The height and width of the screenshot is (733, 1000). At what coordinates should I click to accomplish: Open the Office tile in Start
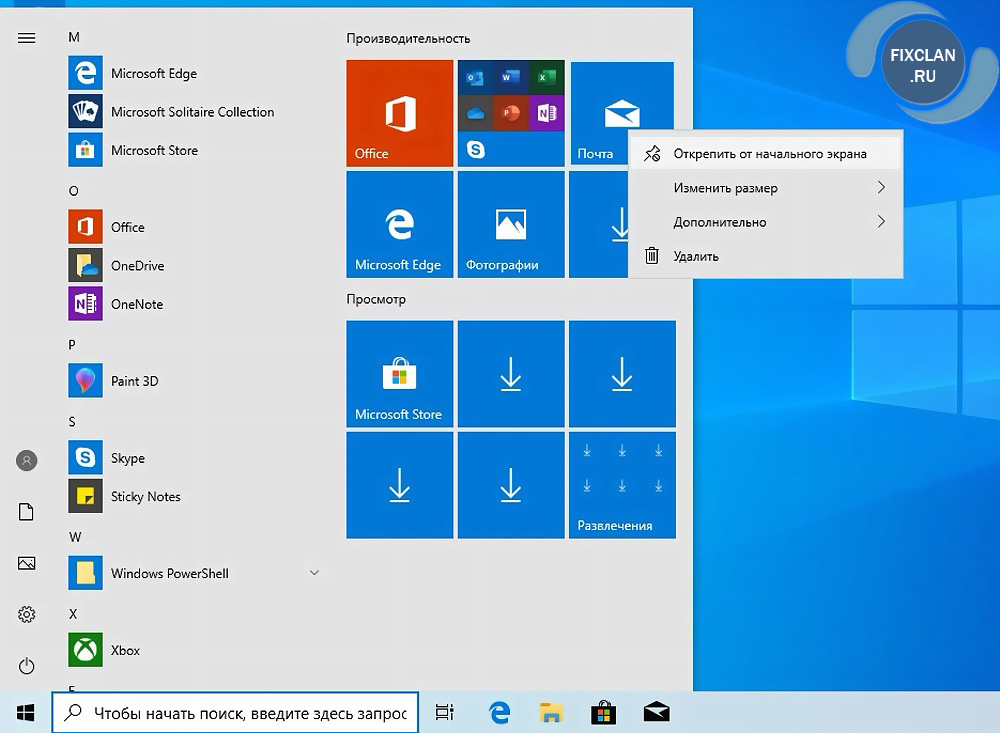(399, 113)
